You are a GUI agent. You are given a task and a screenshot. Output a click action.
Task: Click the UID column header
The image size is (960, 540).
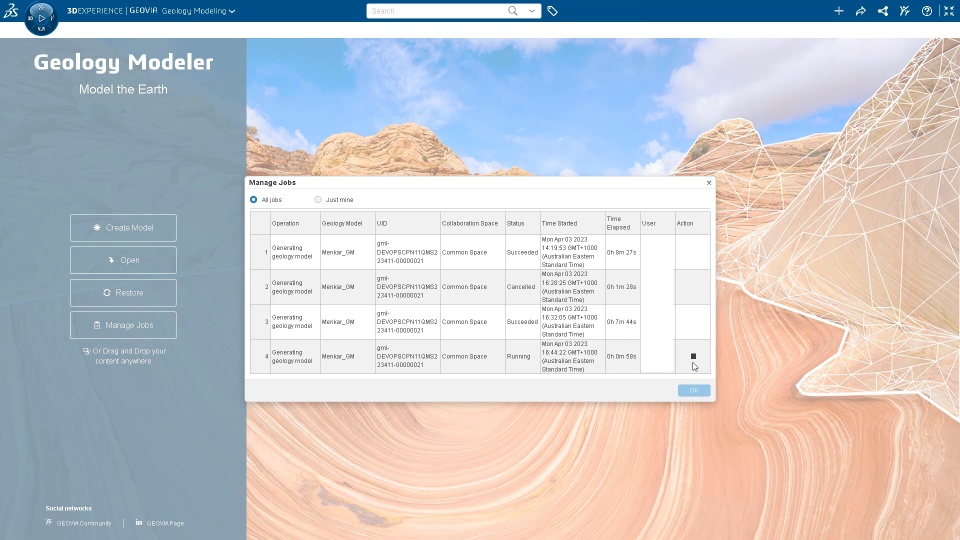(x=408, y=223)
